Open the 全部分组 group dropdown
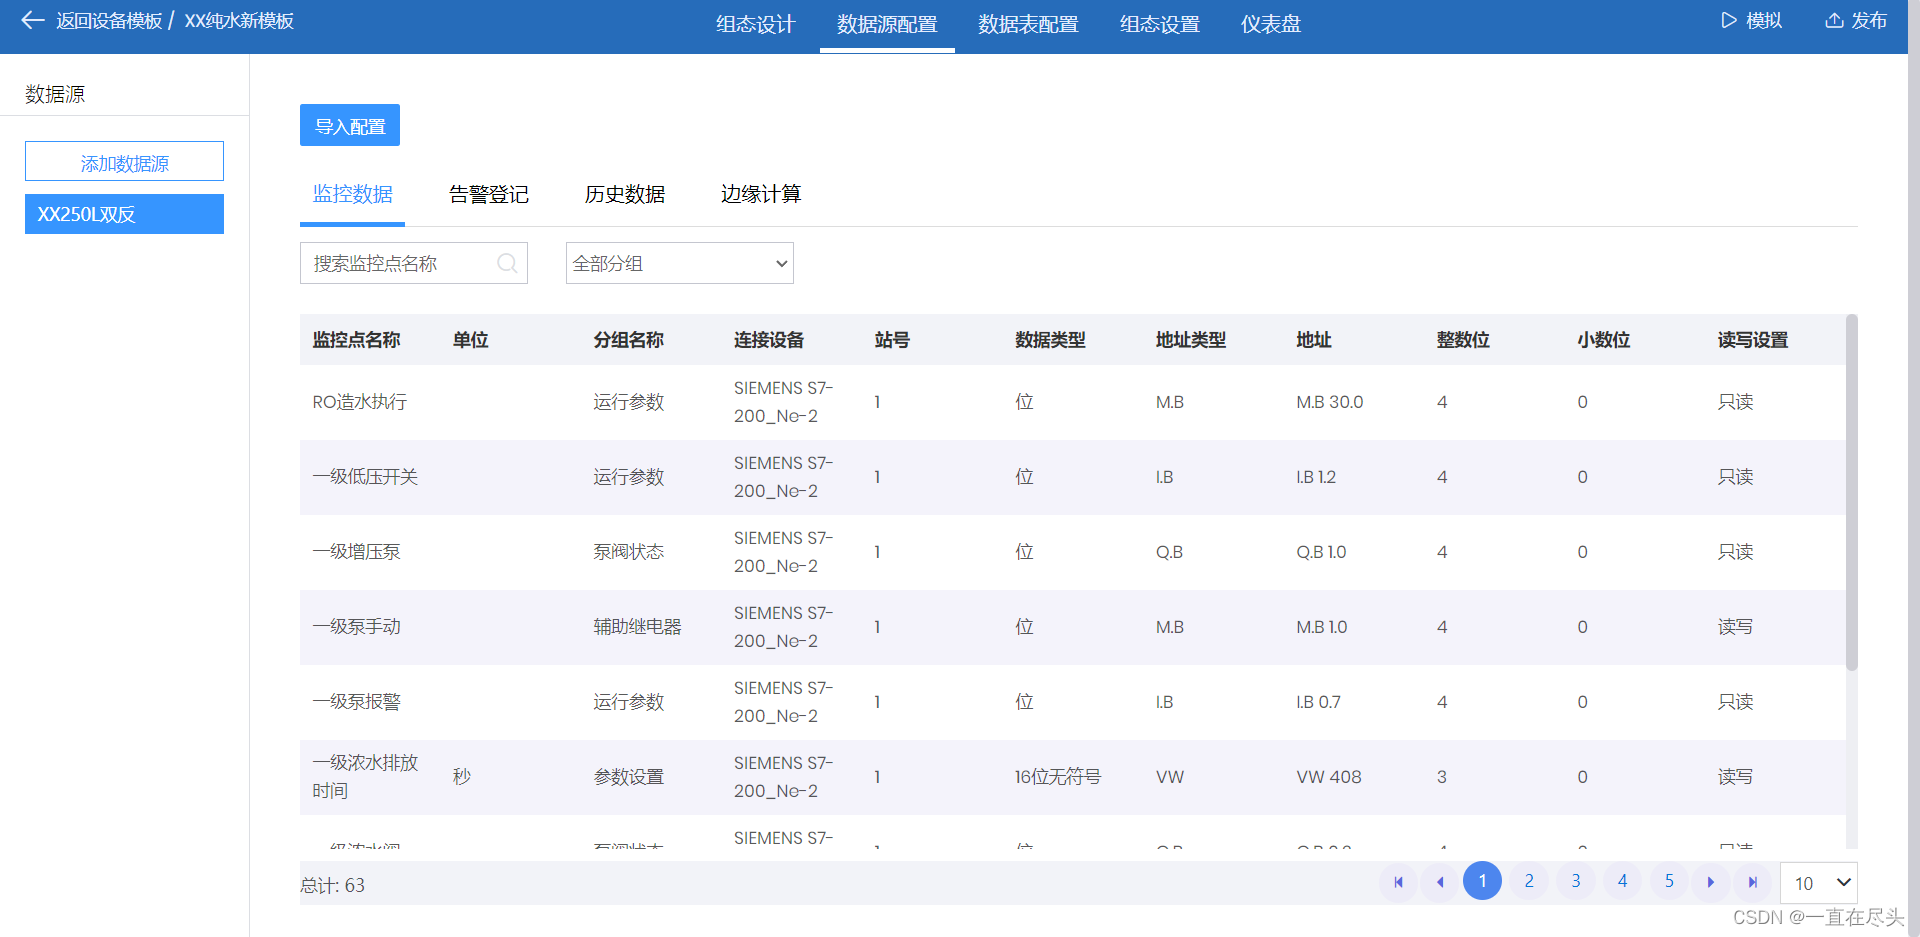This screenshot has width=1920, height=937. tap(680, 263)
